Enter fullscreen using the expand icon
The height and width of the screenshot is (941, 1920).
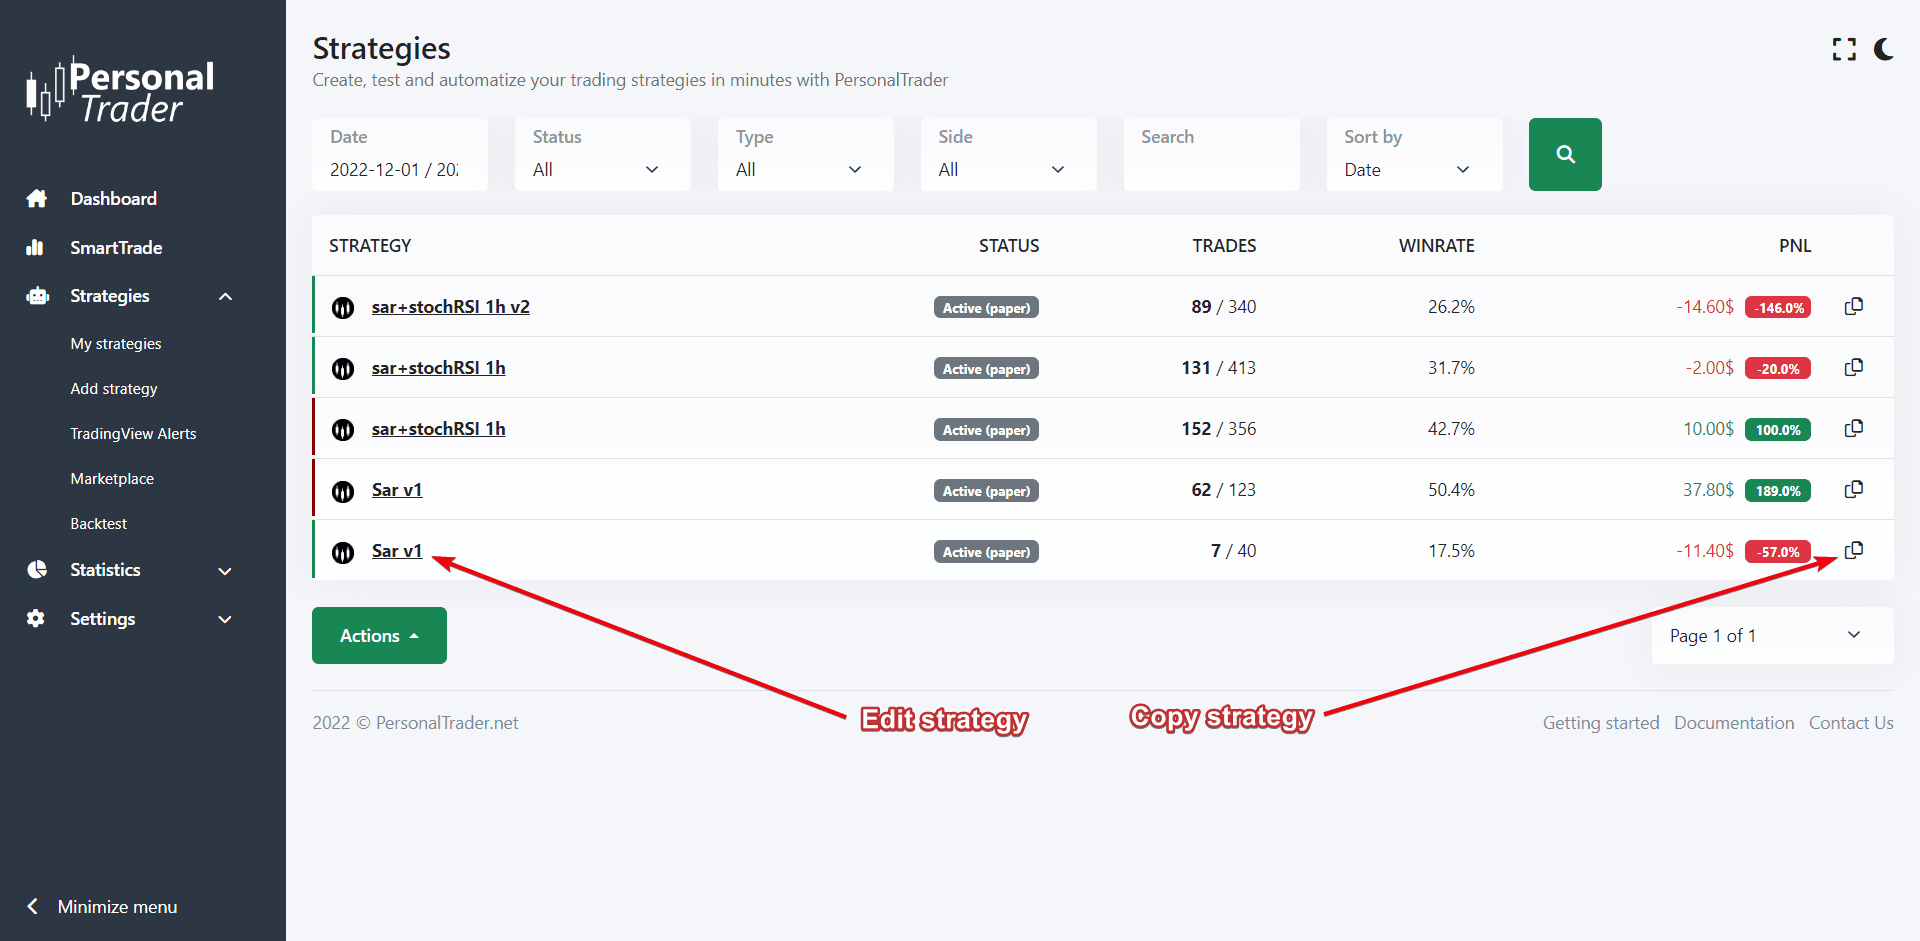coord(1844,49)
